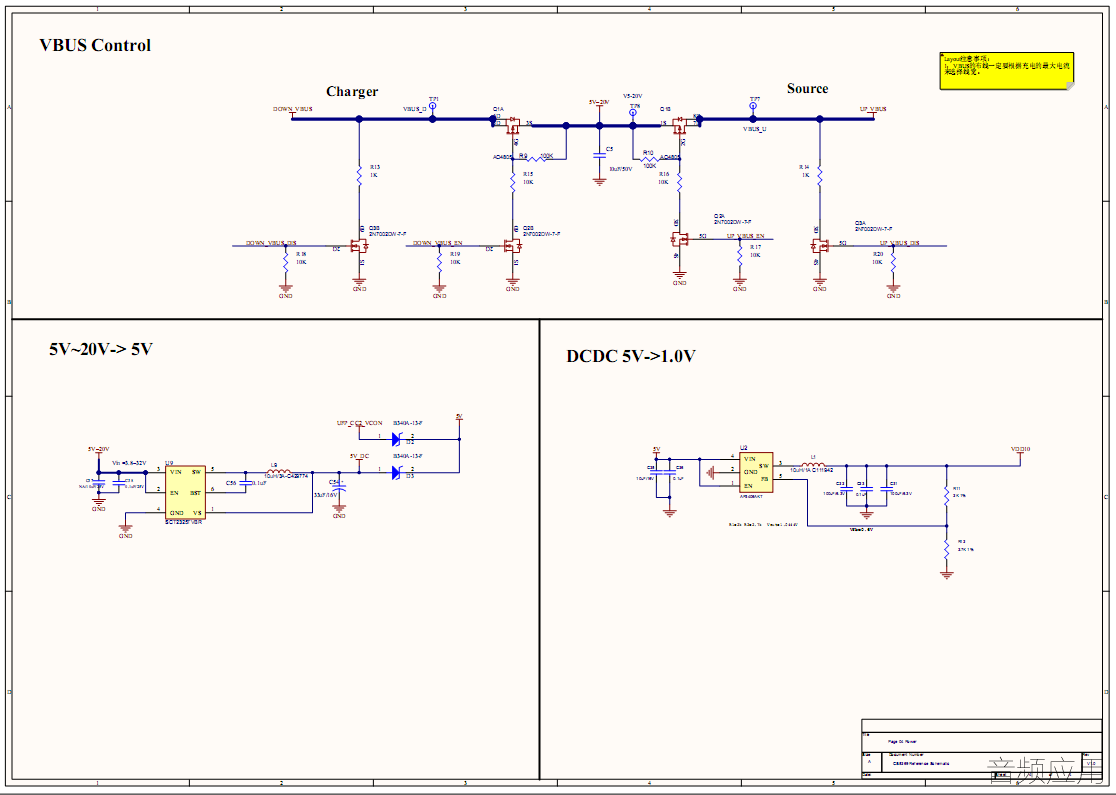Select transistor Q3A near UP_VBUS_DIS
The width and height of the screenshot is (1116, 795).
tap(820, 246)
